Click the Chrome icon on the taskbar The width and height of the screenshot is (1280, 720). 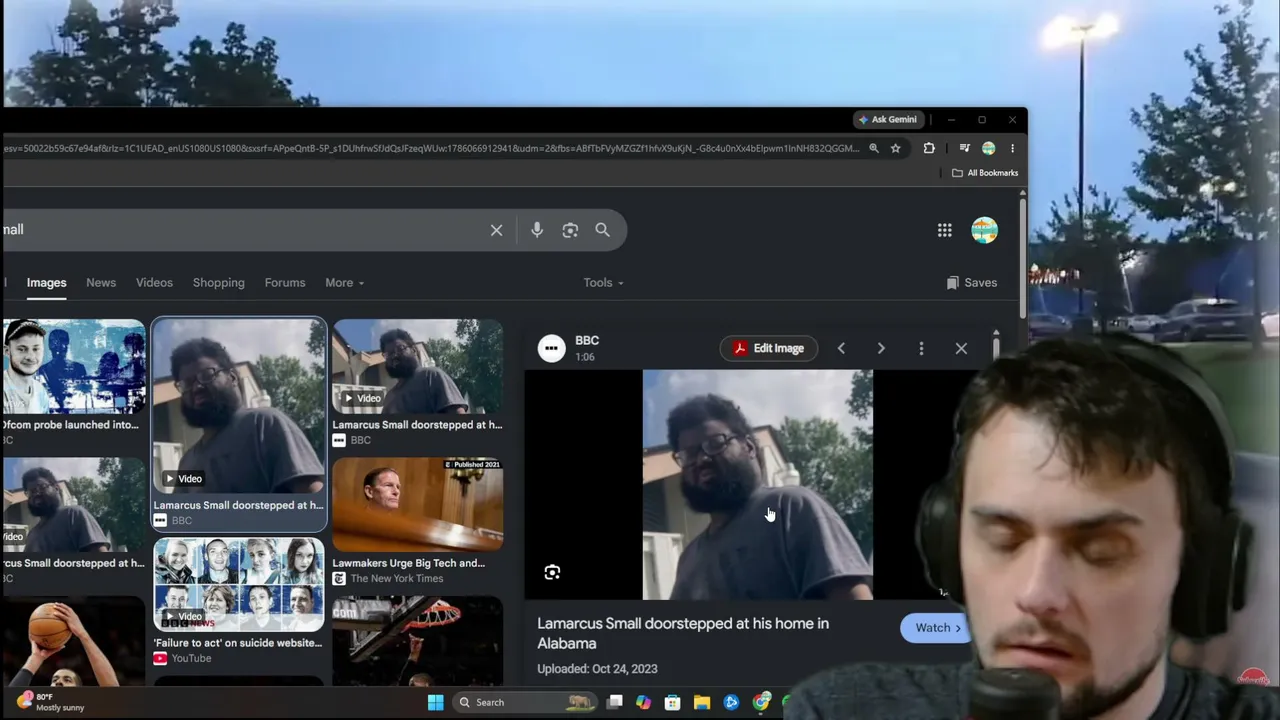tap(762, 702)
